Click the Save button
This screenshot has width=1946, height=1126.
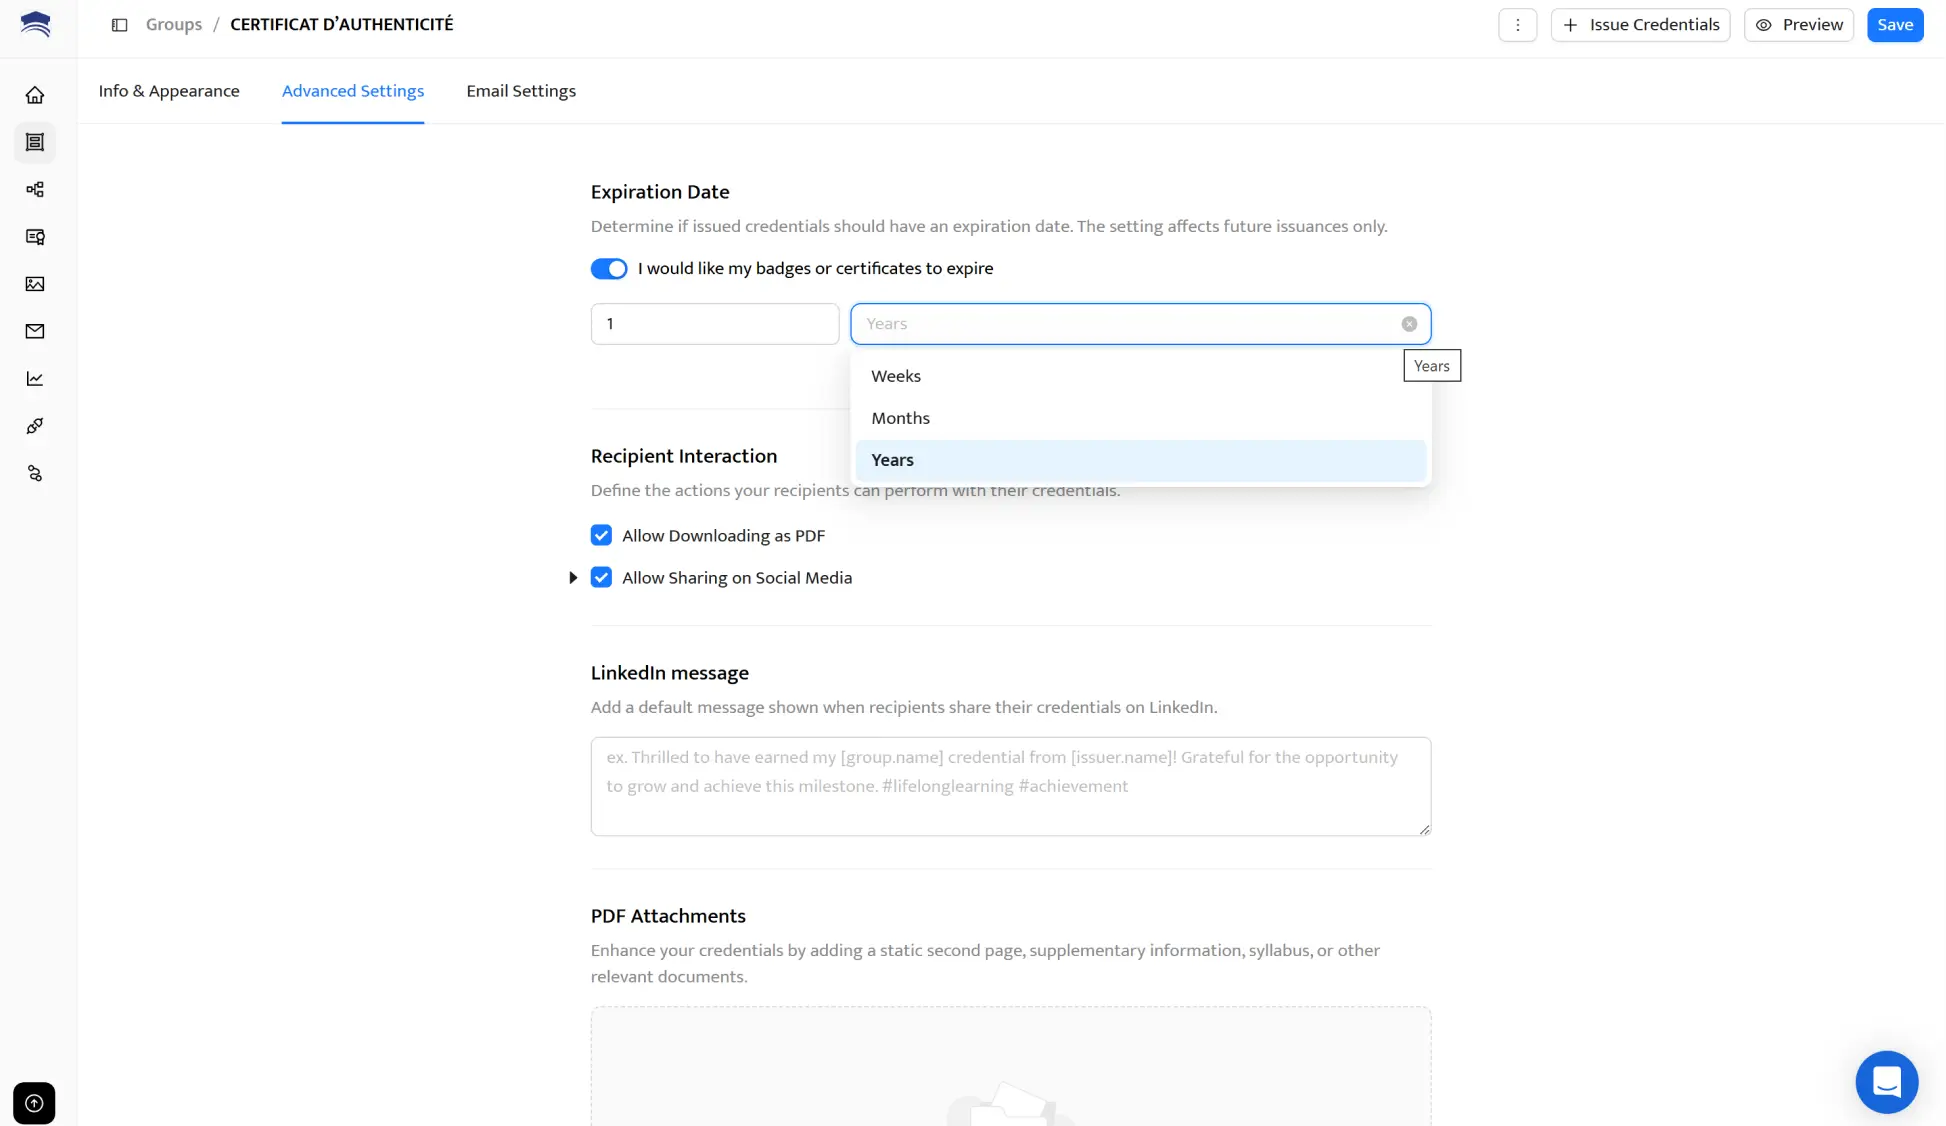(1894, 25)
